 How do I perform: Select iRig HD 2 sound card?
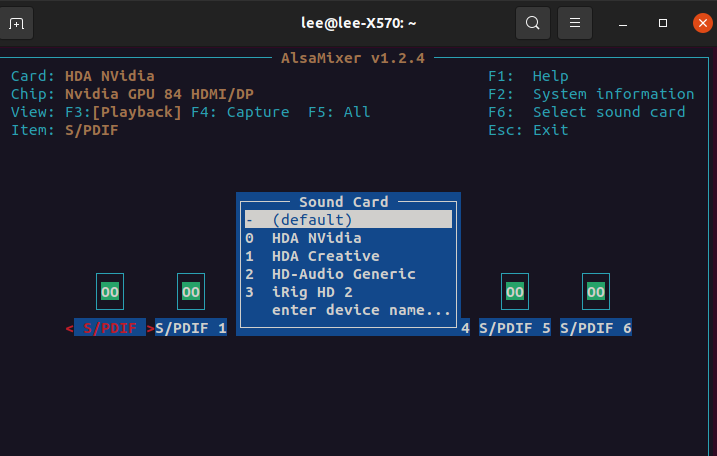click(x=348, y=292)
